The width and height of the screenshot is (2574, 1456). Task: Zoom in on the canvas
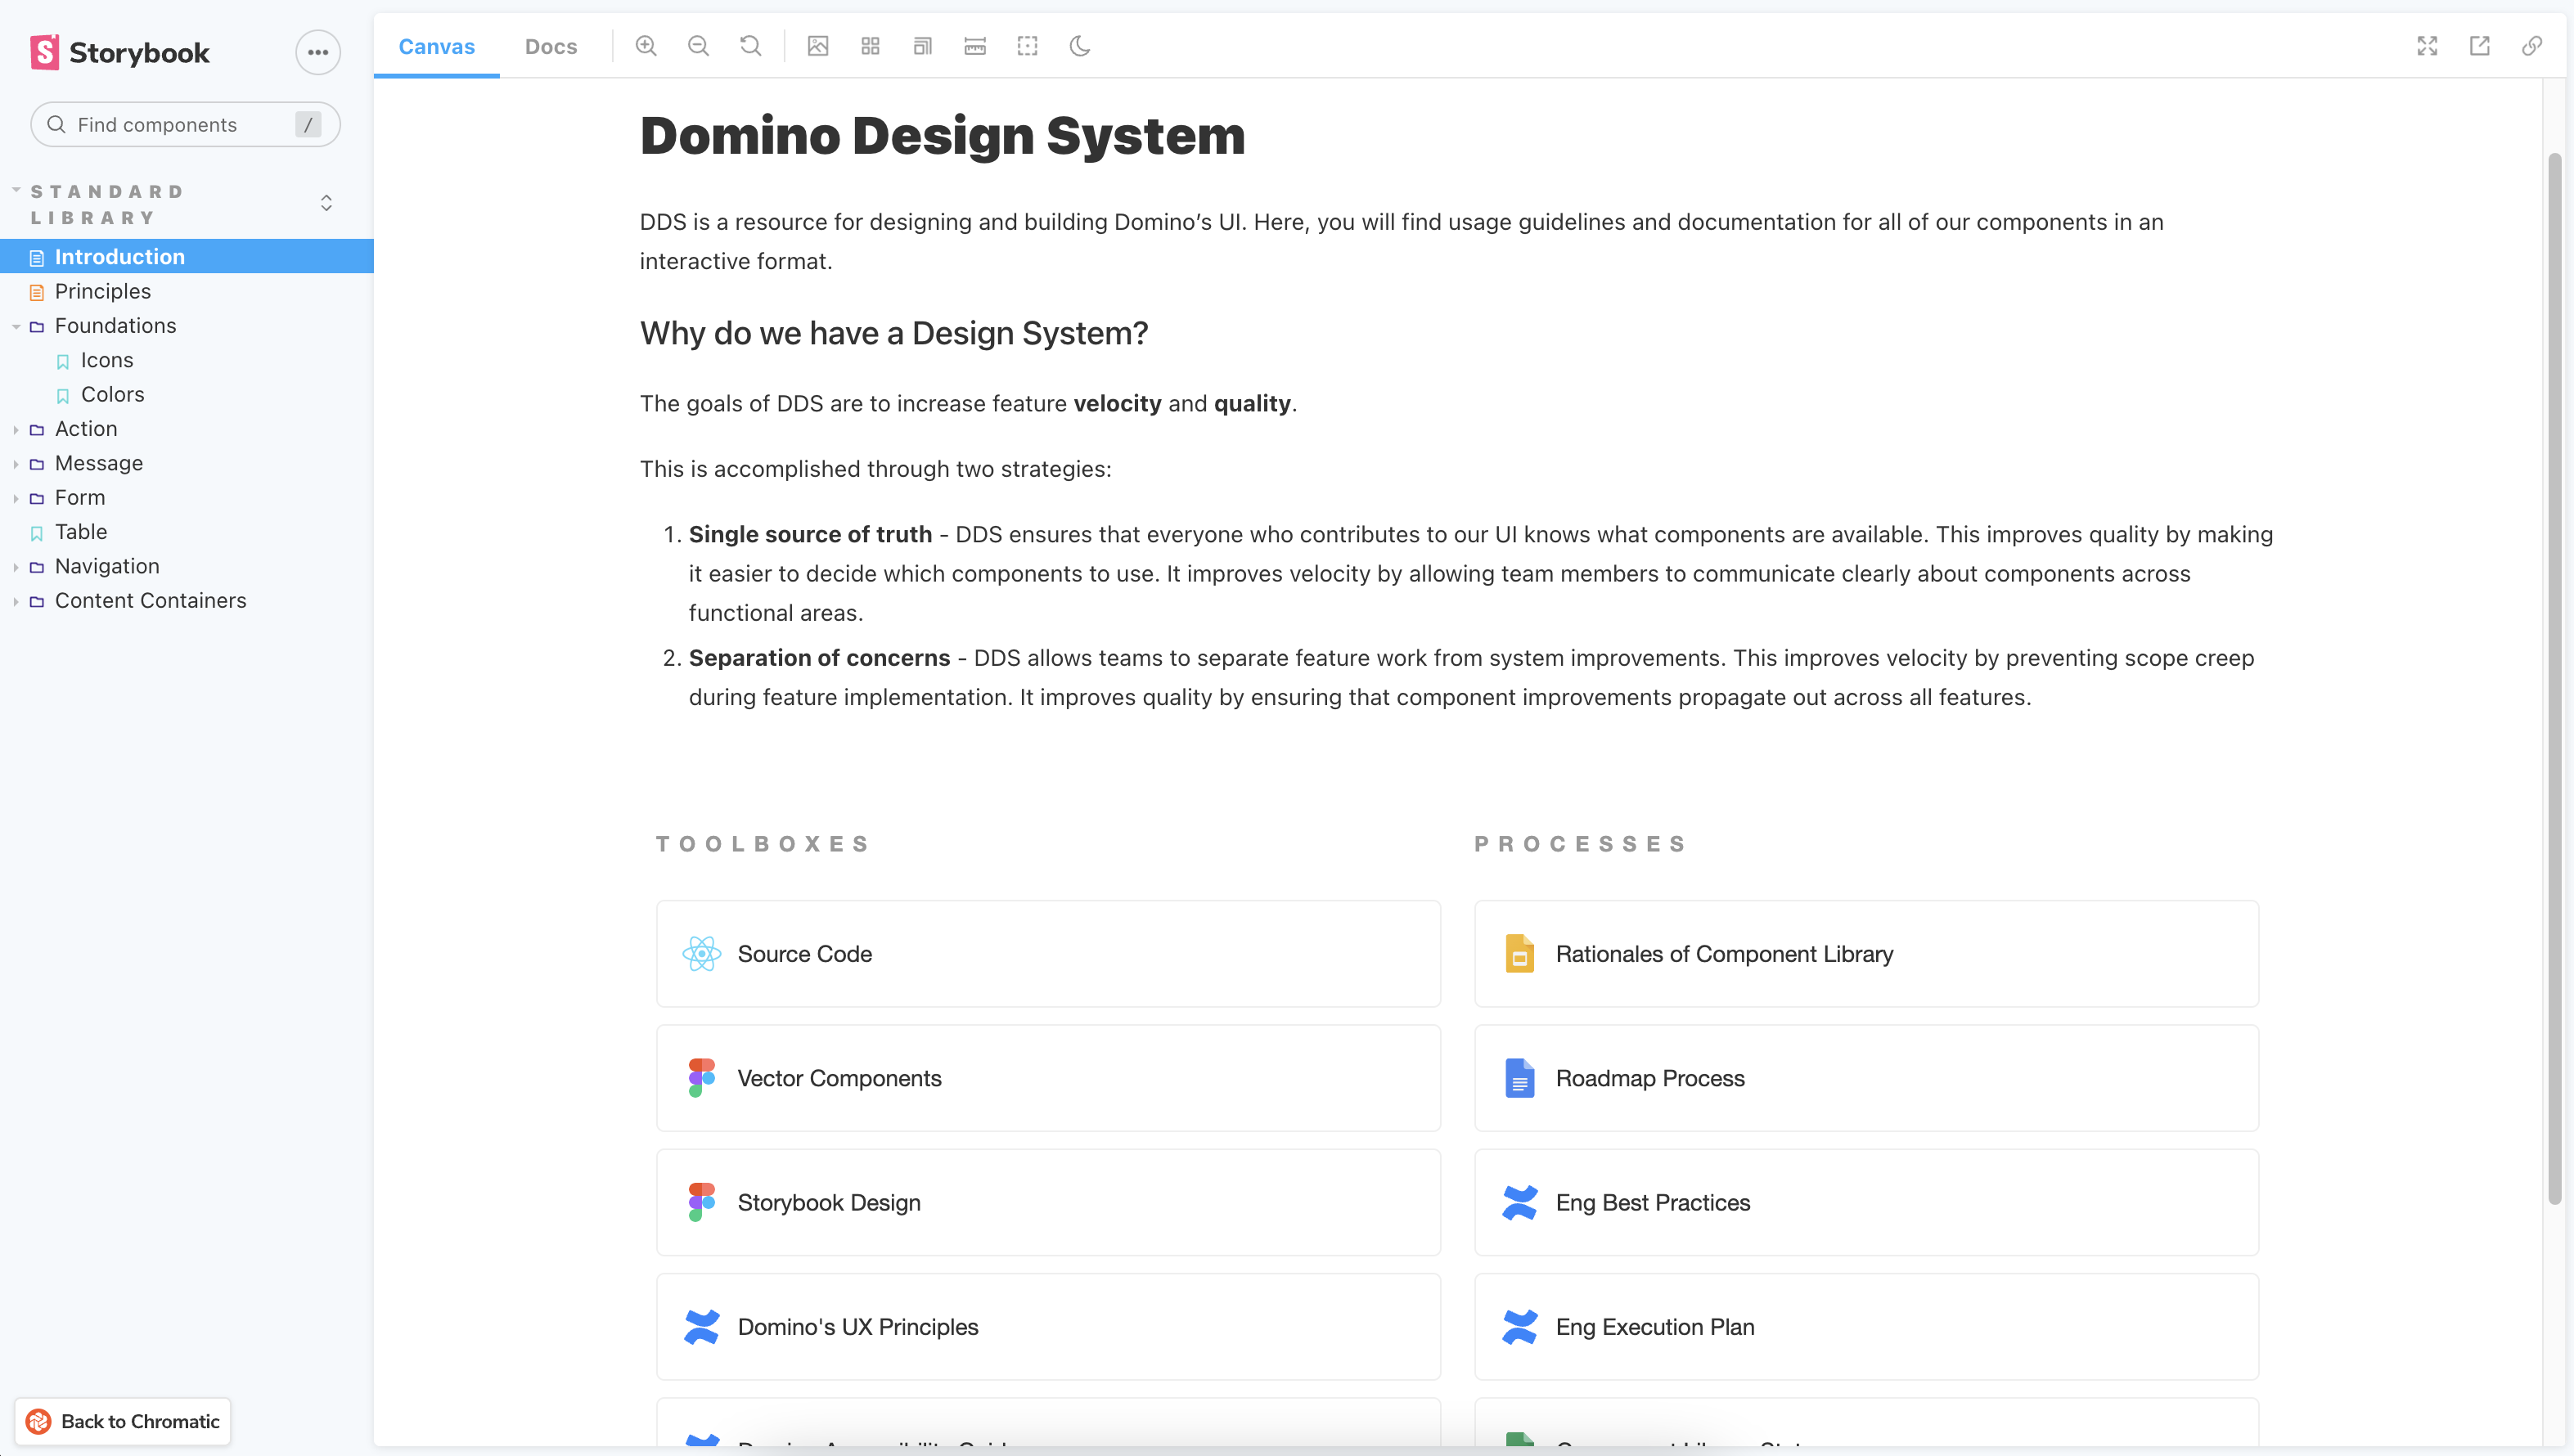point(646,46)
